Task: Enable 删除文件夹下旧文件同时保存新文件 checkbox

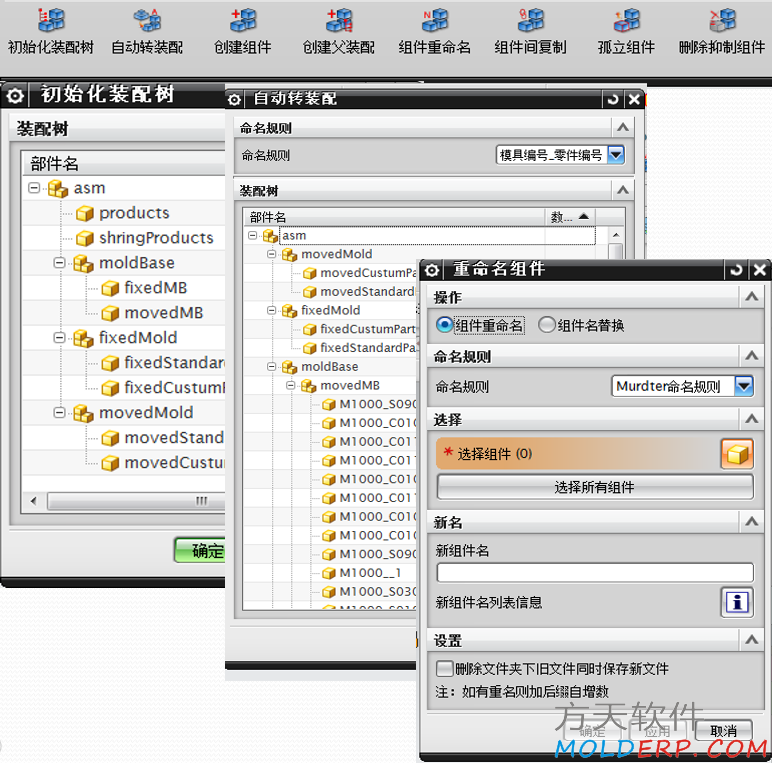Action: click(x=445, y=668)
